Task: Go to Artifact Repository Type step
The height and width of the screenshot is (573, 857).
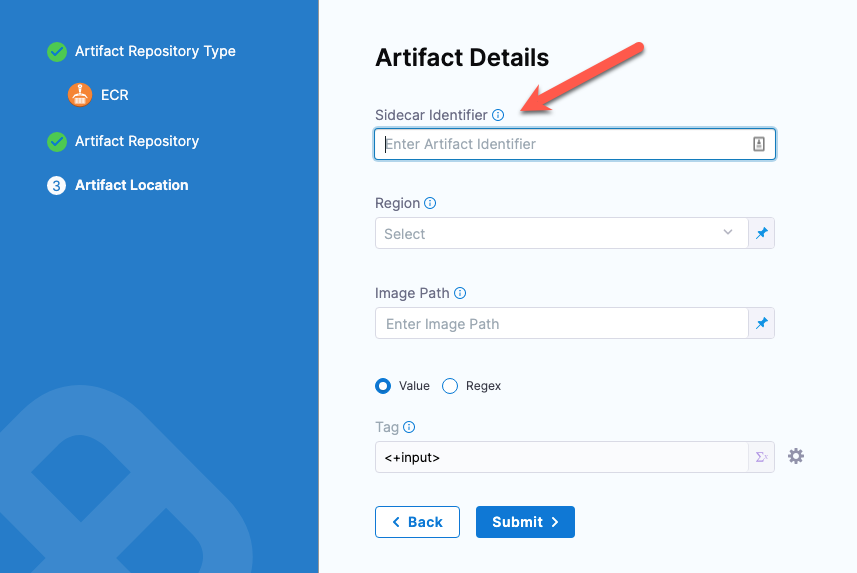Action: coord(155,51)
